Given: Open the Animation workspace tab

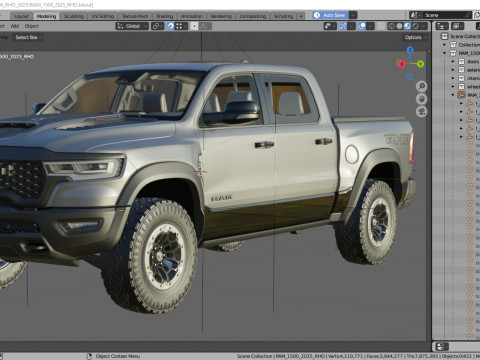Looking at the screenshot, I should point(192,16).
